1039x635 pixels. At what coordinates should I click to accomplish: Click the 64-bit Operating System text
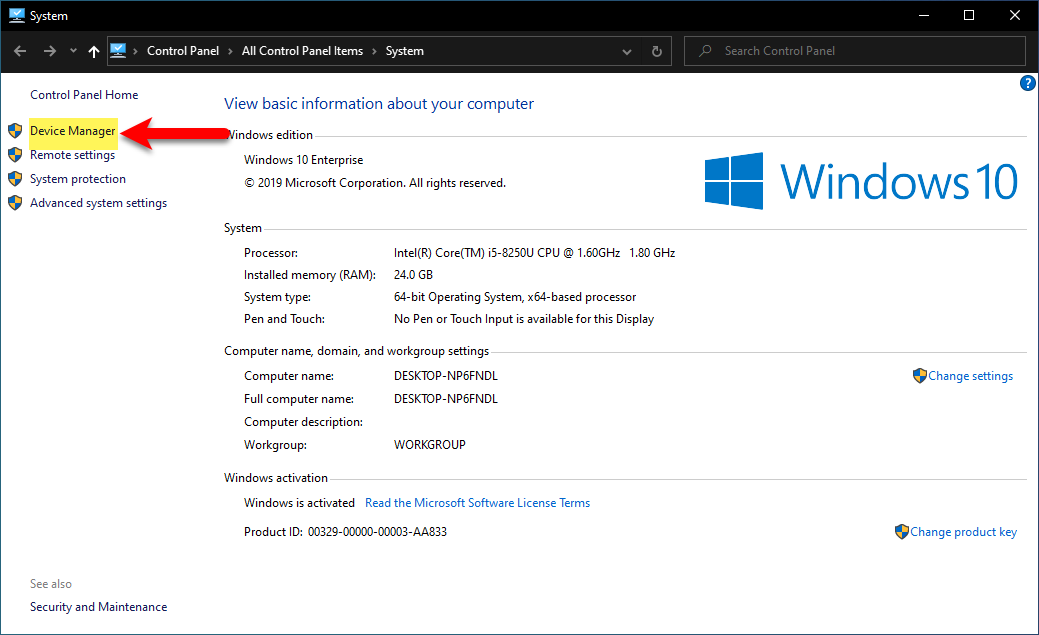click(x=515, y=297)
